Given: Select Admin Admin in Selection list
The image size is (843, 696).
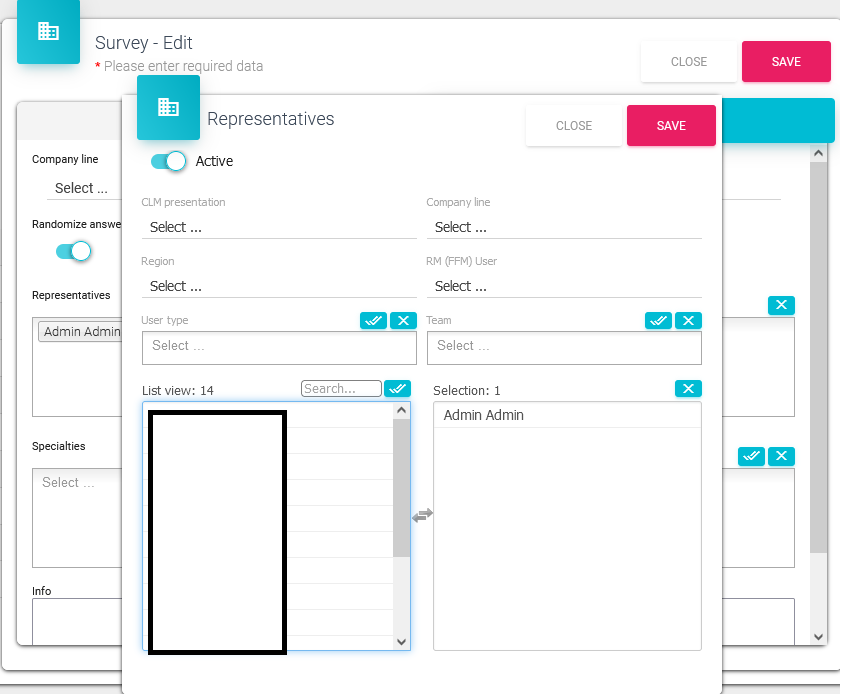Looking at the screenshot, I should 484,415.
